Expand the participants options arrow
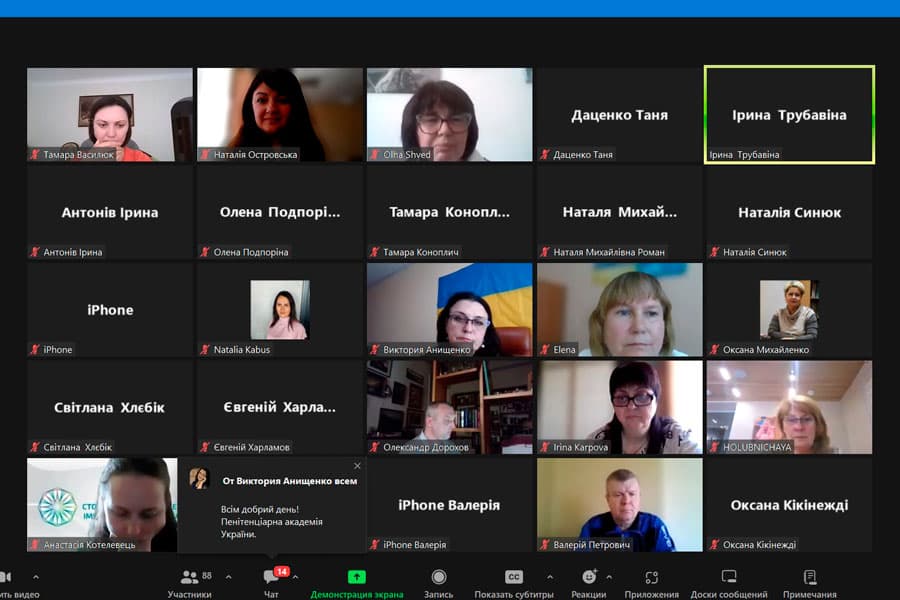 228,576
